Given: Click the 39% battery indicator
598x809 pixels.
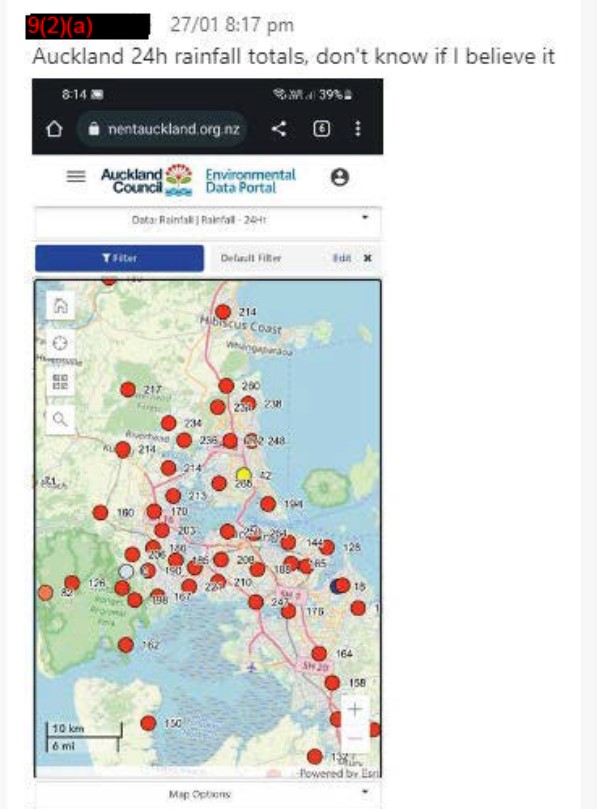Looking at the screenshot, I should [x=336, y=95].
